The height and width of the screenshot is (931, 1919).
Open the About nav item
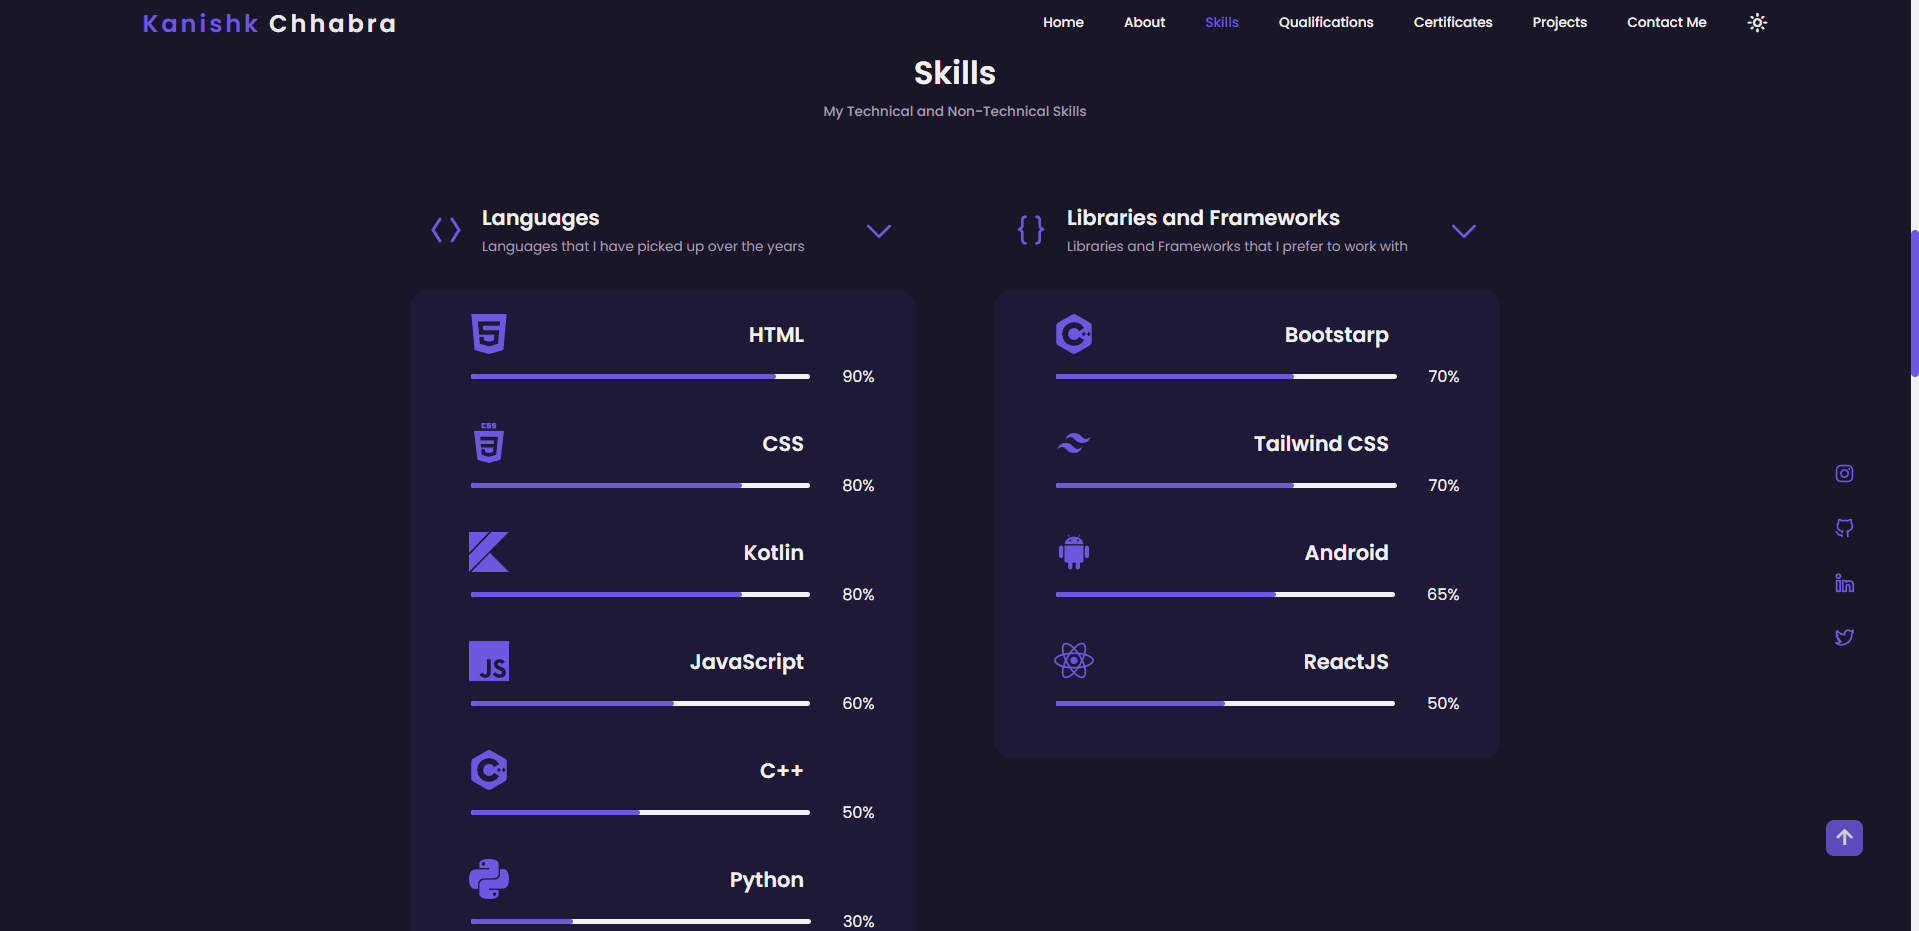coord(1144,22)
